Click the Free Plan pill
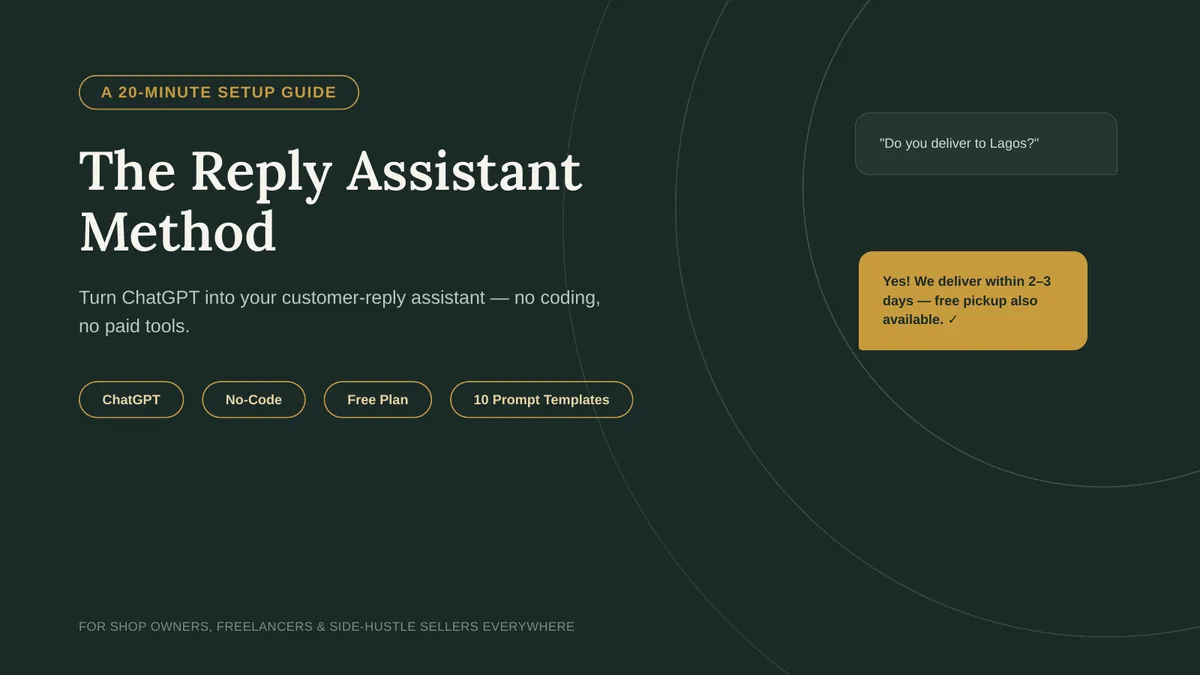This screenshot has height=675, width=1200. pyautogui.click(x=378, y=399)
